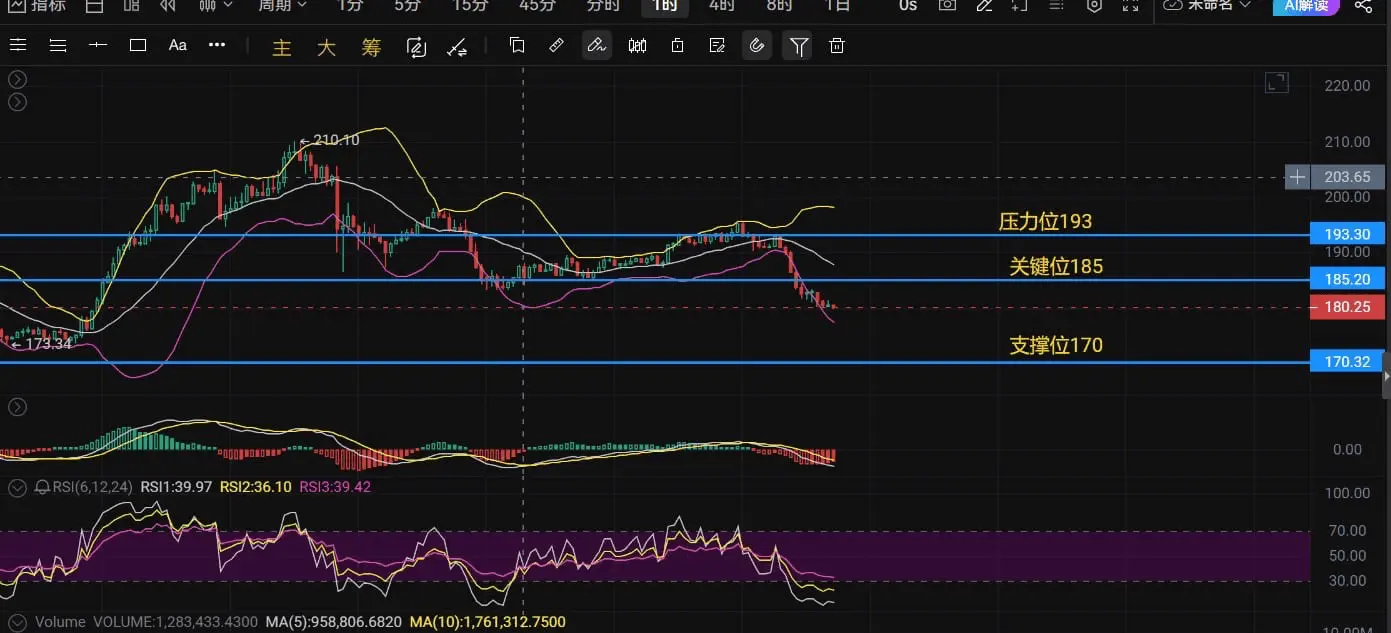Switch to the 5分 timeframe
1391x633 pixels.
coord(407,5)
